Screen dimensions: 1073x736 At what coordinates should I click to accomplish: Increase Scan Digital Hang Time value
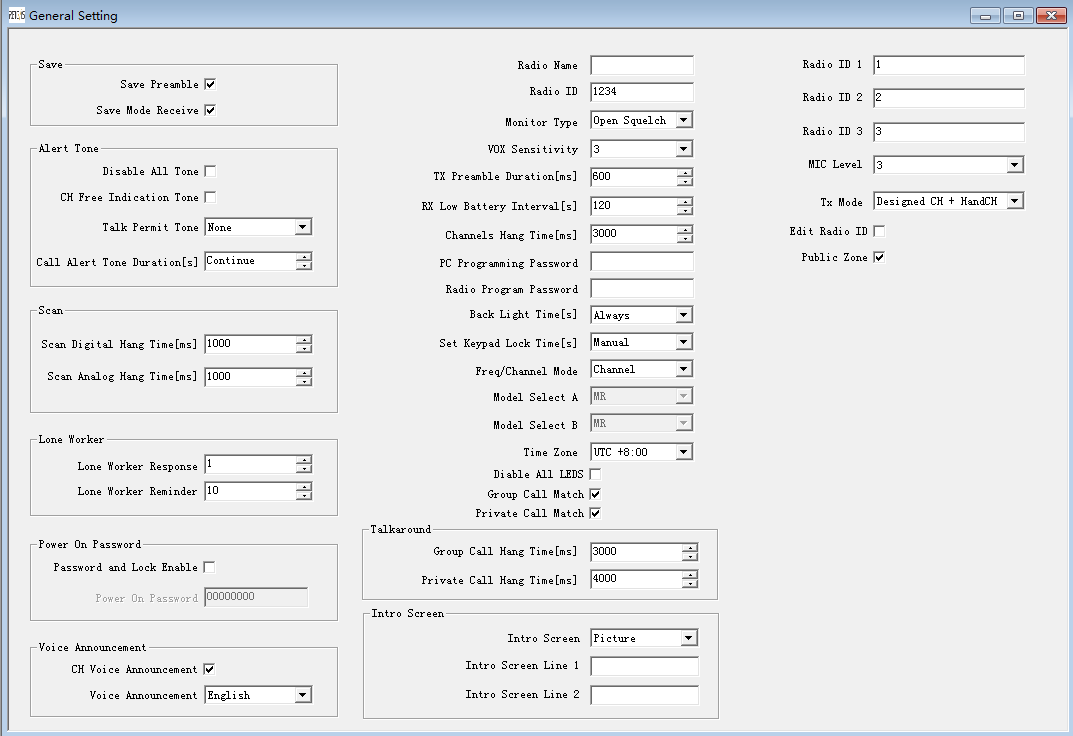[x=304, y=340]
